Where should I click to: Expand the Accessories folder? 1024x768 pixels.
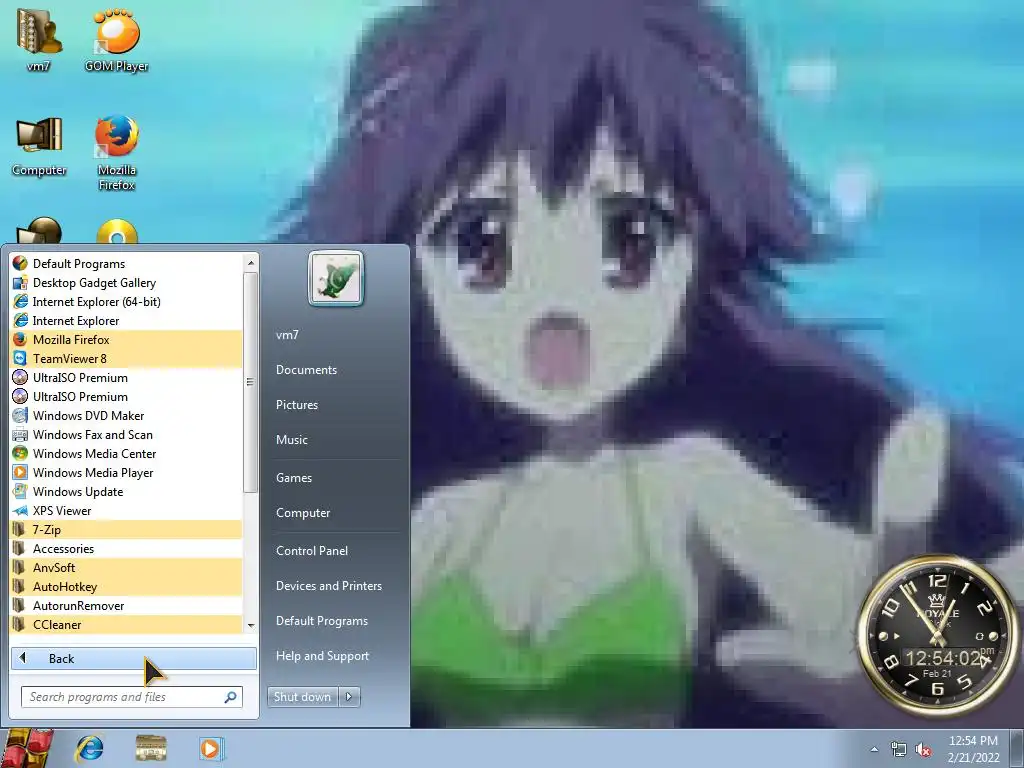coord(127,549)
